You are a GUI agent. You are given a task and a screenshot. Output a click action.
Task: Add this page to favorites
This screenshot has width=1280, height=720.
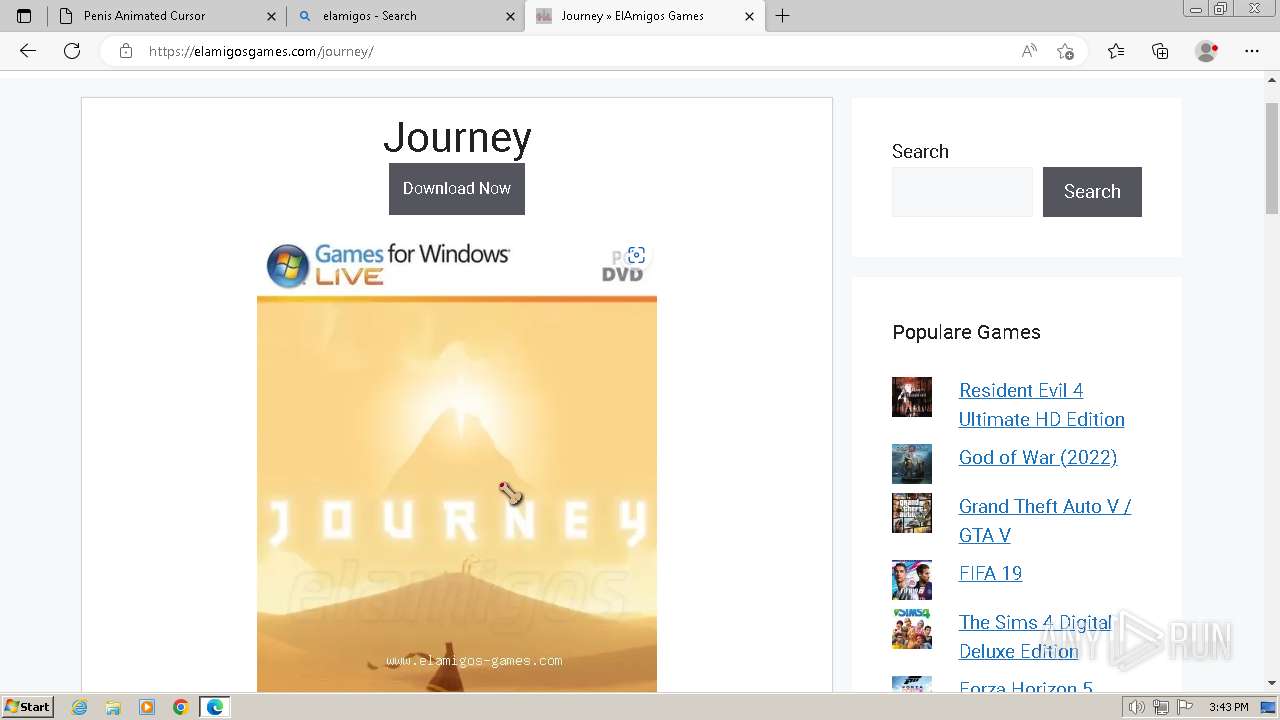1065,51
